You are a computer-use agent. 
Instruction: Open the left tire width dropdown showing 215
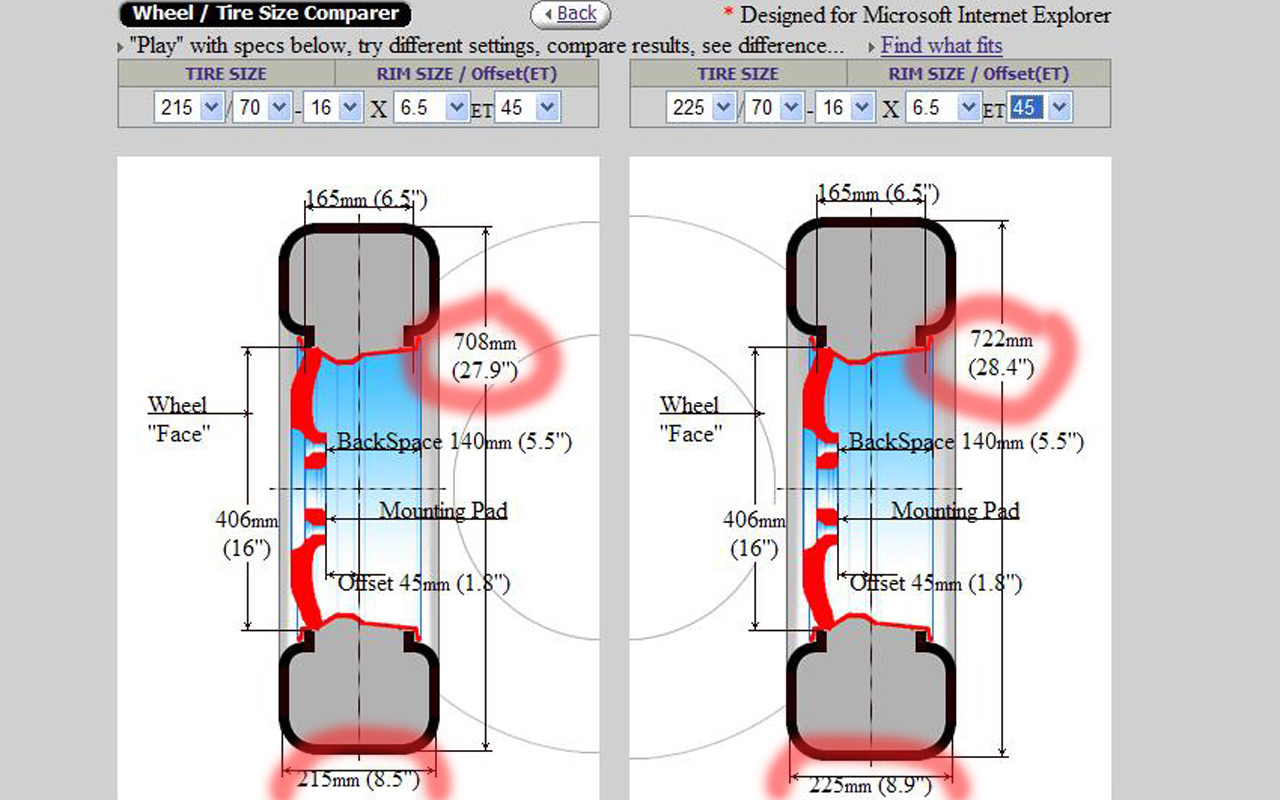click(x=189, y=108)
